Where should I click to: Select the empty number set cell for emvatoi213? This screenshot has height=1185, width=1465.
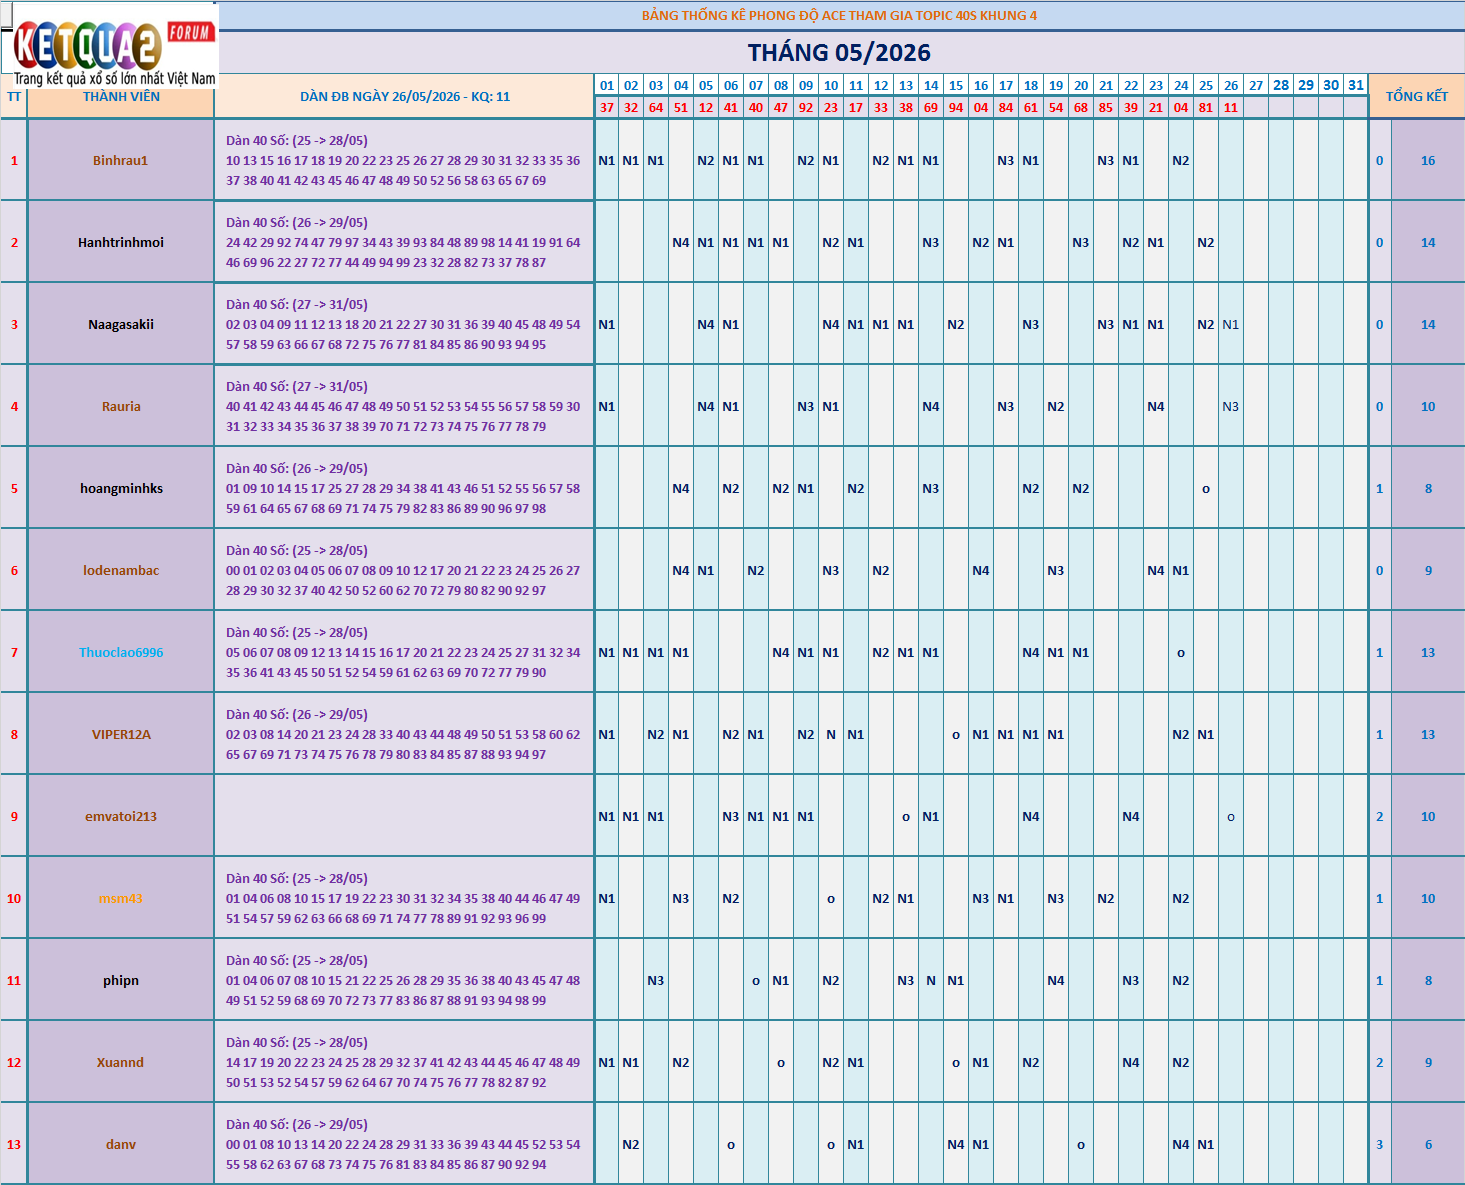click(x=405, y=816)
